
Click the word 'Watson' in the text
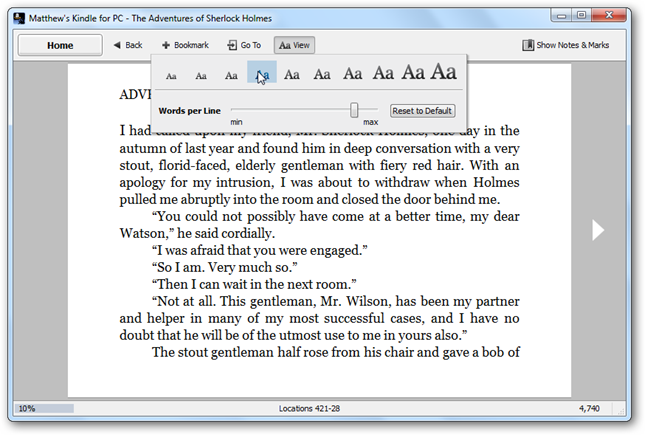(x=144, y=234)
